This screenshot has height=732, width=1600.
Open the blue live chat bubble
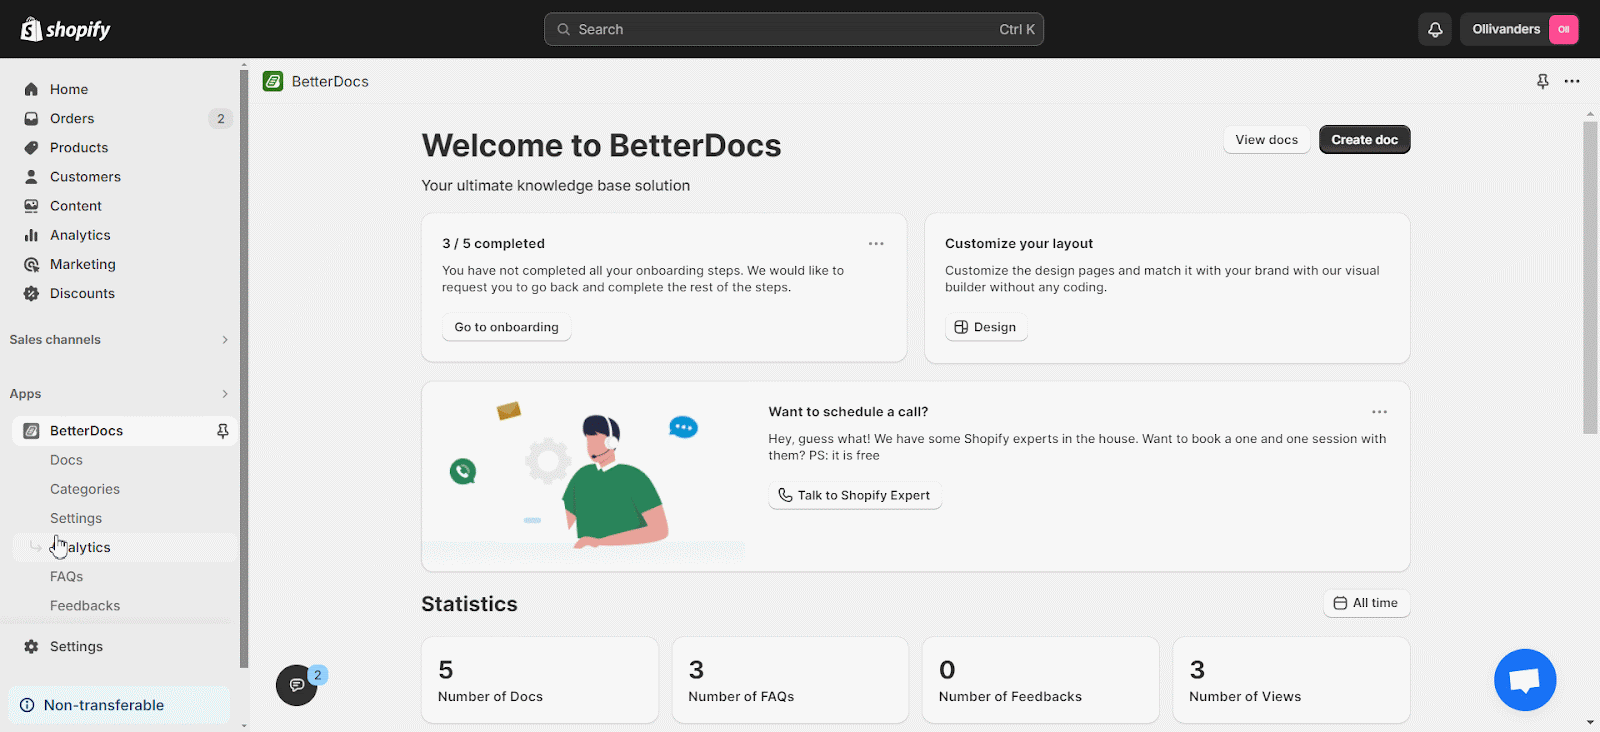tap(1525, 680)
